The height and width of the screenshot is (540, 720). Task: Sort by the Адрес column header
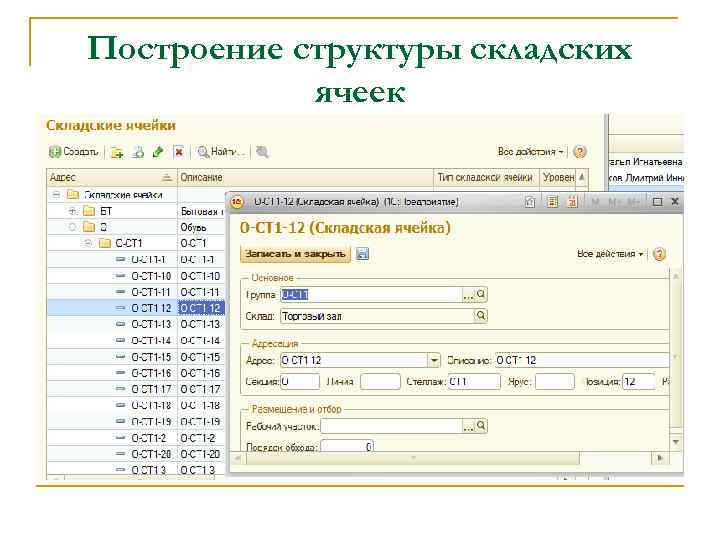click(x=112, y=177)
